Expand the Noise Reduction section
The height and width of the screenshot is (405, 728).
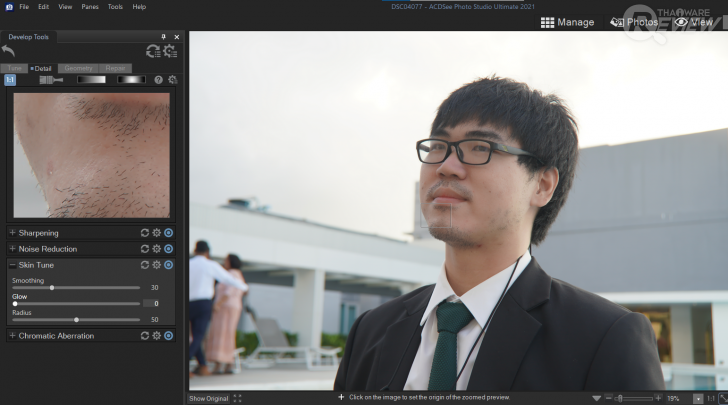click(x=13, y=249)
